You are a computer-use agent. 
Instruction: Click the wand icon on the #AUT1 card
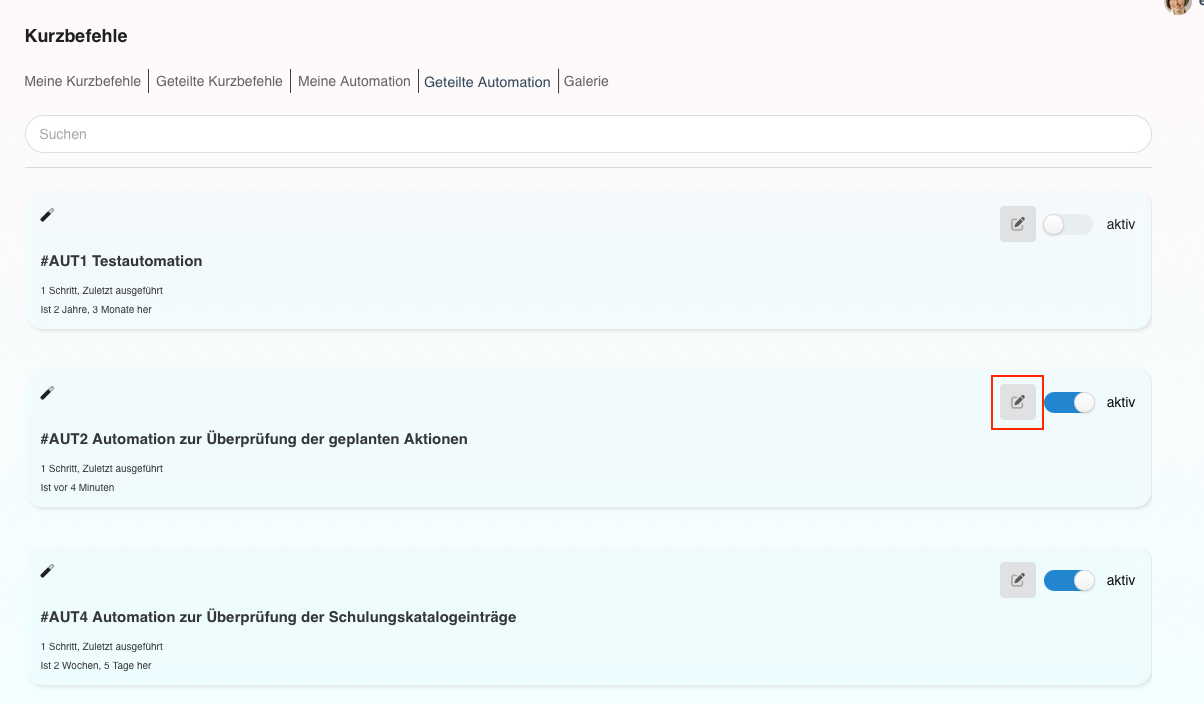47,215
